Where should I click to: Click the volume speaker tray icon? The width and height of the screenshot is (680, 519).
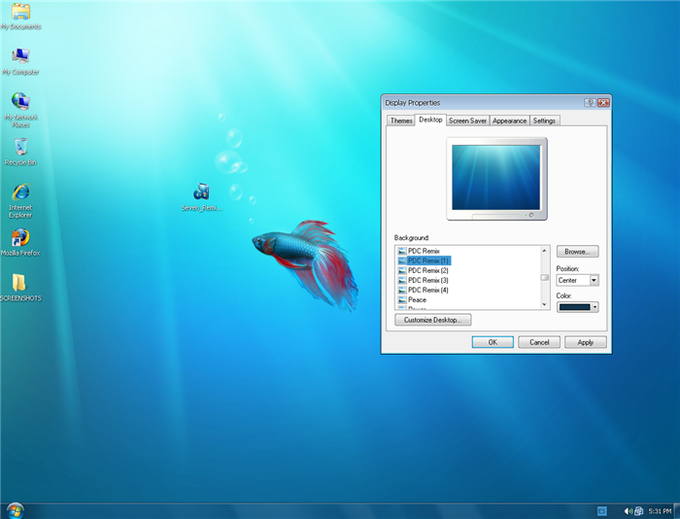[628, 511]
